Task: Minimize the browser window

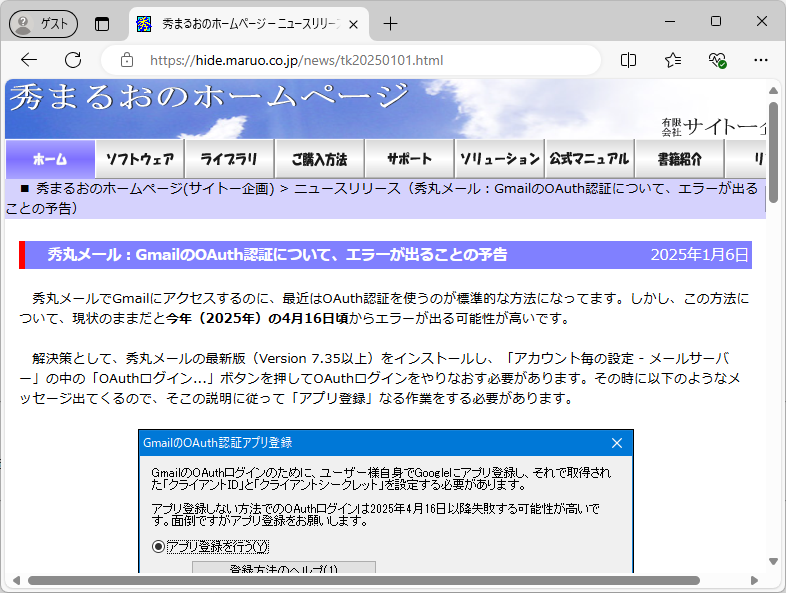Action: [670, 22]
